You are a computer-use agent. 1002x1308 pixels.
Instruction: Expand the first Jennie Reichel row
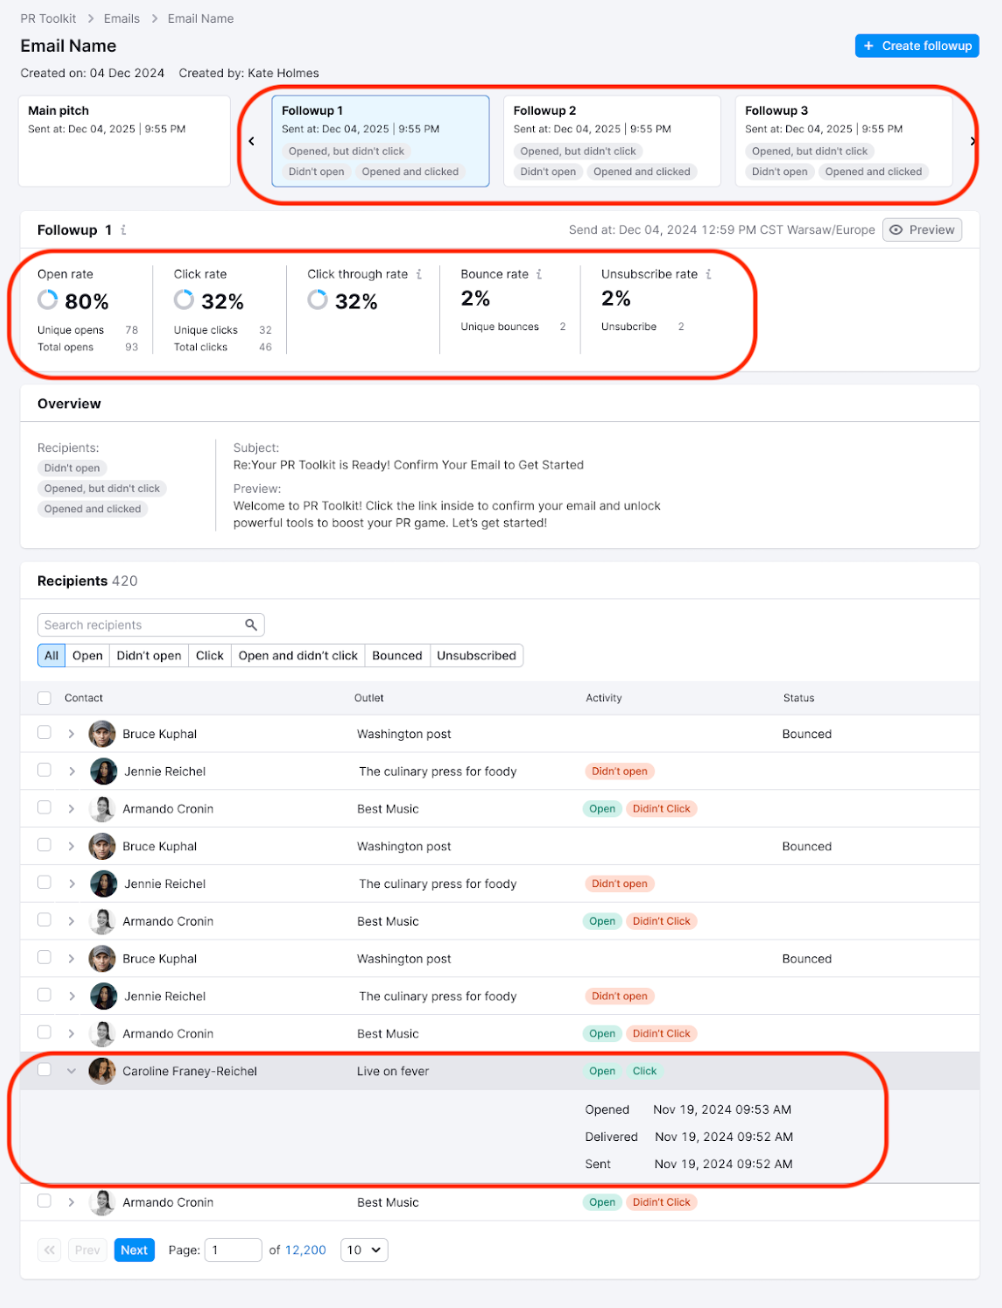(x=71, y=771)
